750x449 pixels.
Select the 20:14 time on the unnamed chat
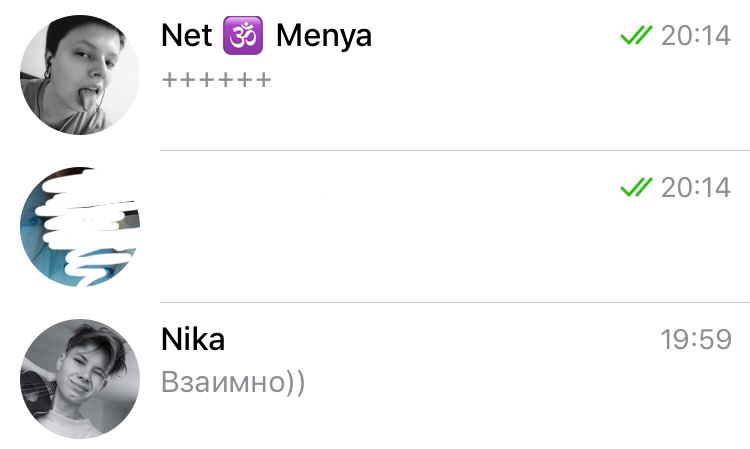(696, 187)
